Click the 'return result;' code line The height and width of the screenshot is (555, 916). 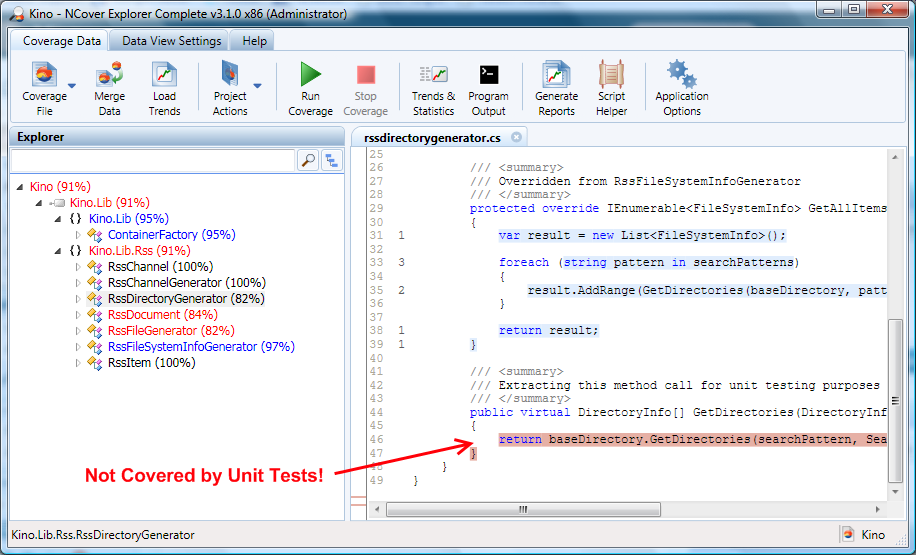point(549,331)
